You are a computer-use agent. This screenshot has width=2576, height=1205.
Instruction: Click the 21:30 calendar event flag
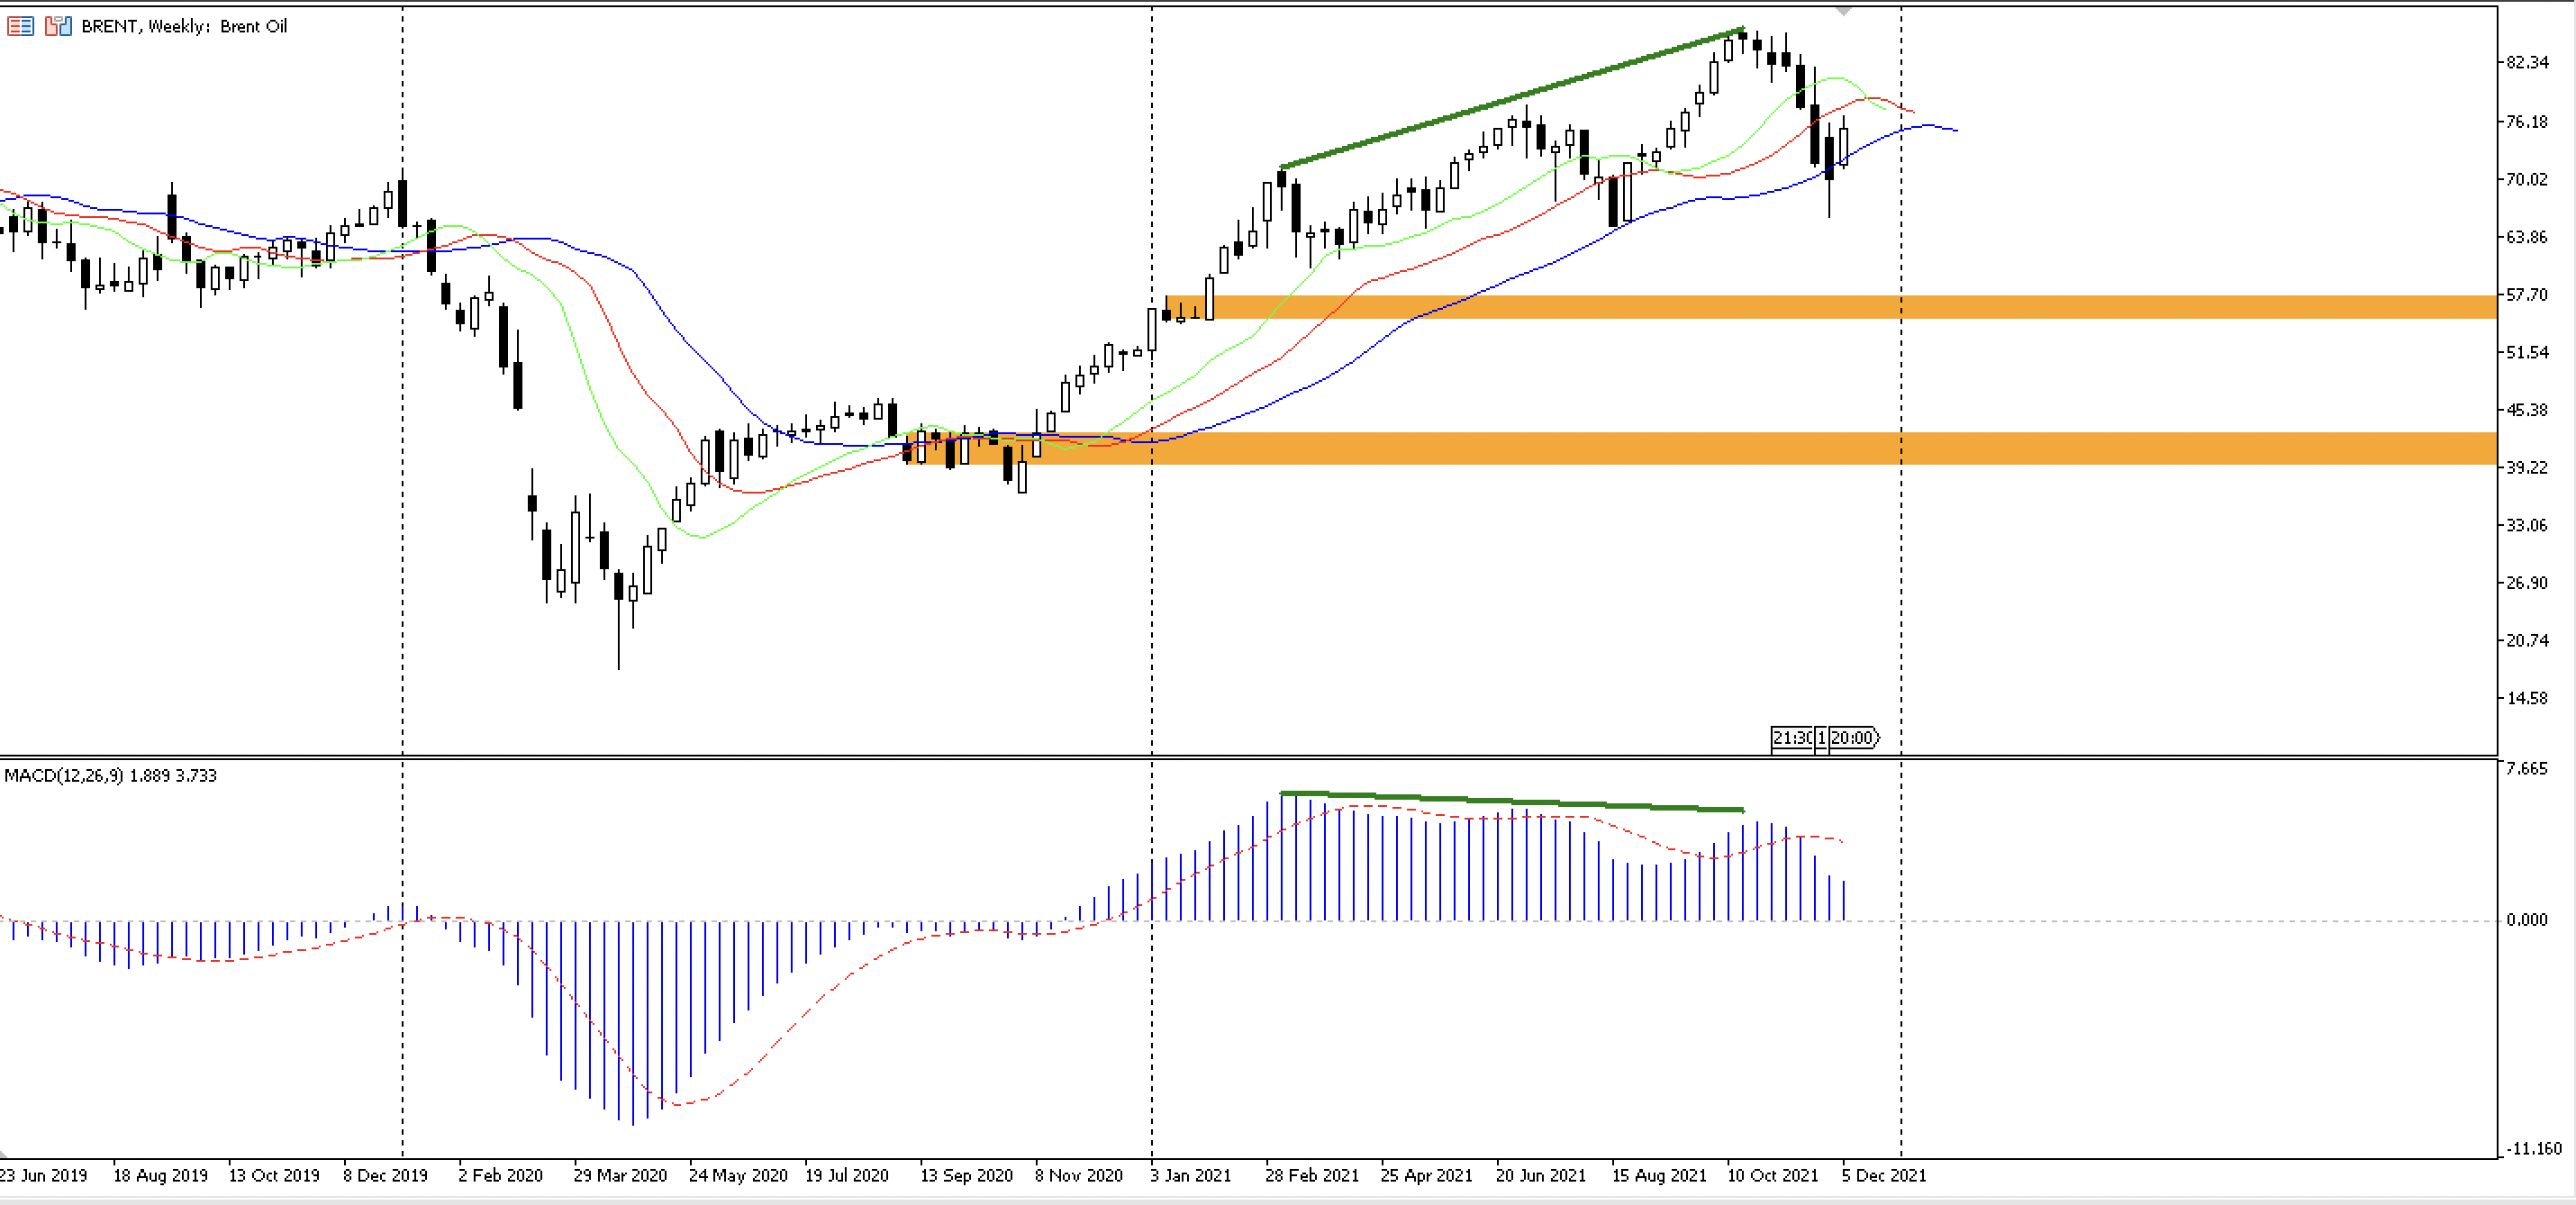point(1791,738)
